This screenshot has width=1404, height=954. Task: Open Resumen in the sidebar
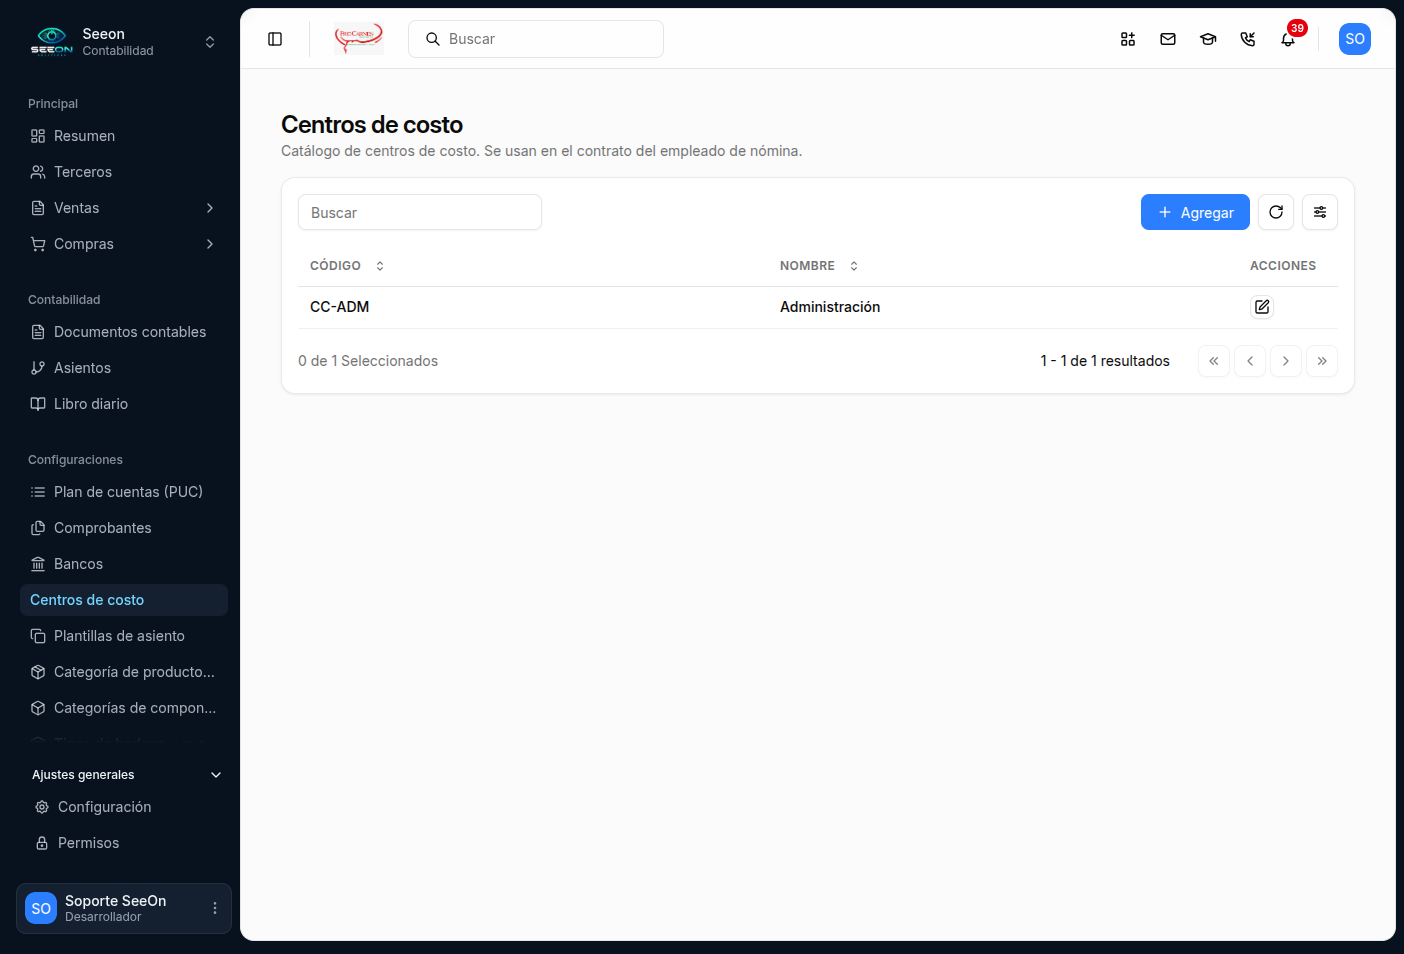point(124,136)
